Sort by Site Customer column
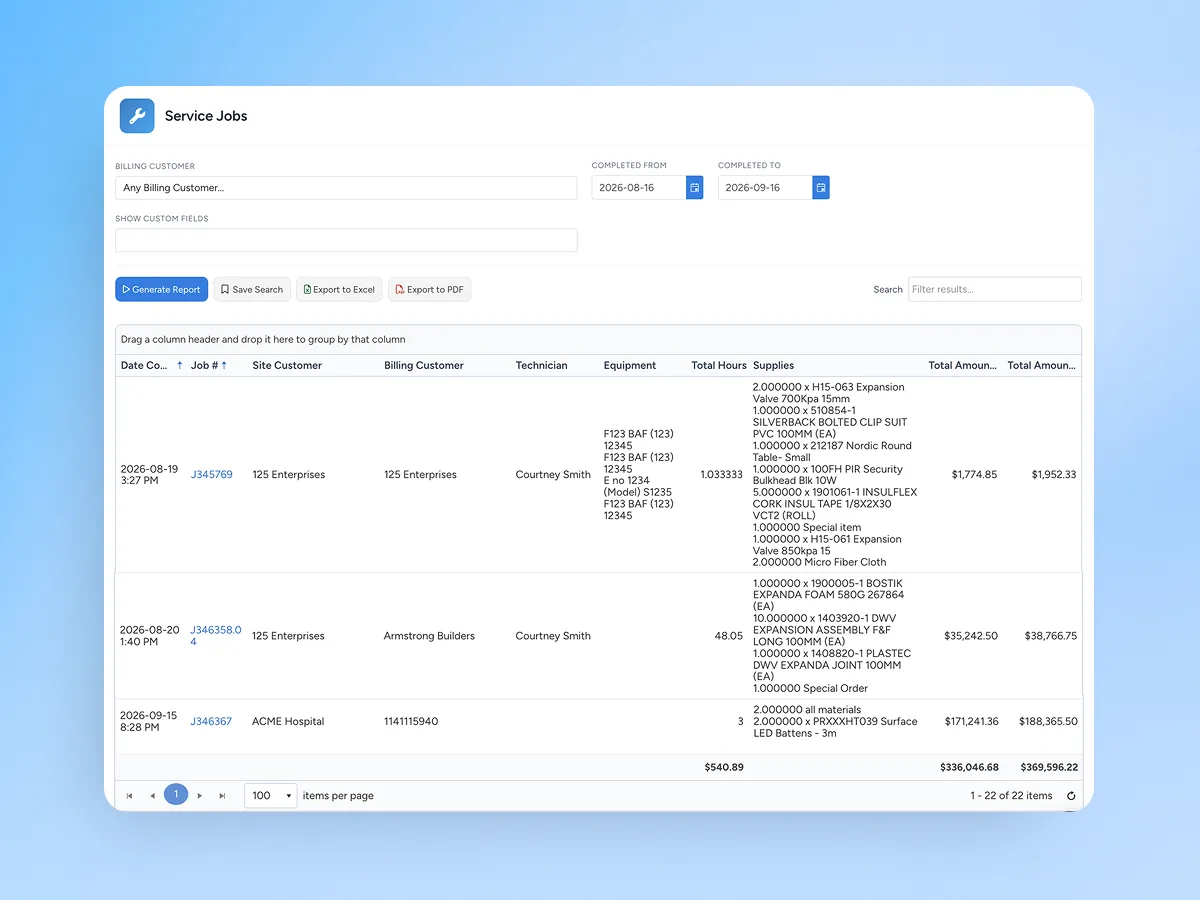 tap(287, 366)
